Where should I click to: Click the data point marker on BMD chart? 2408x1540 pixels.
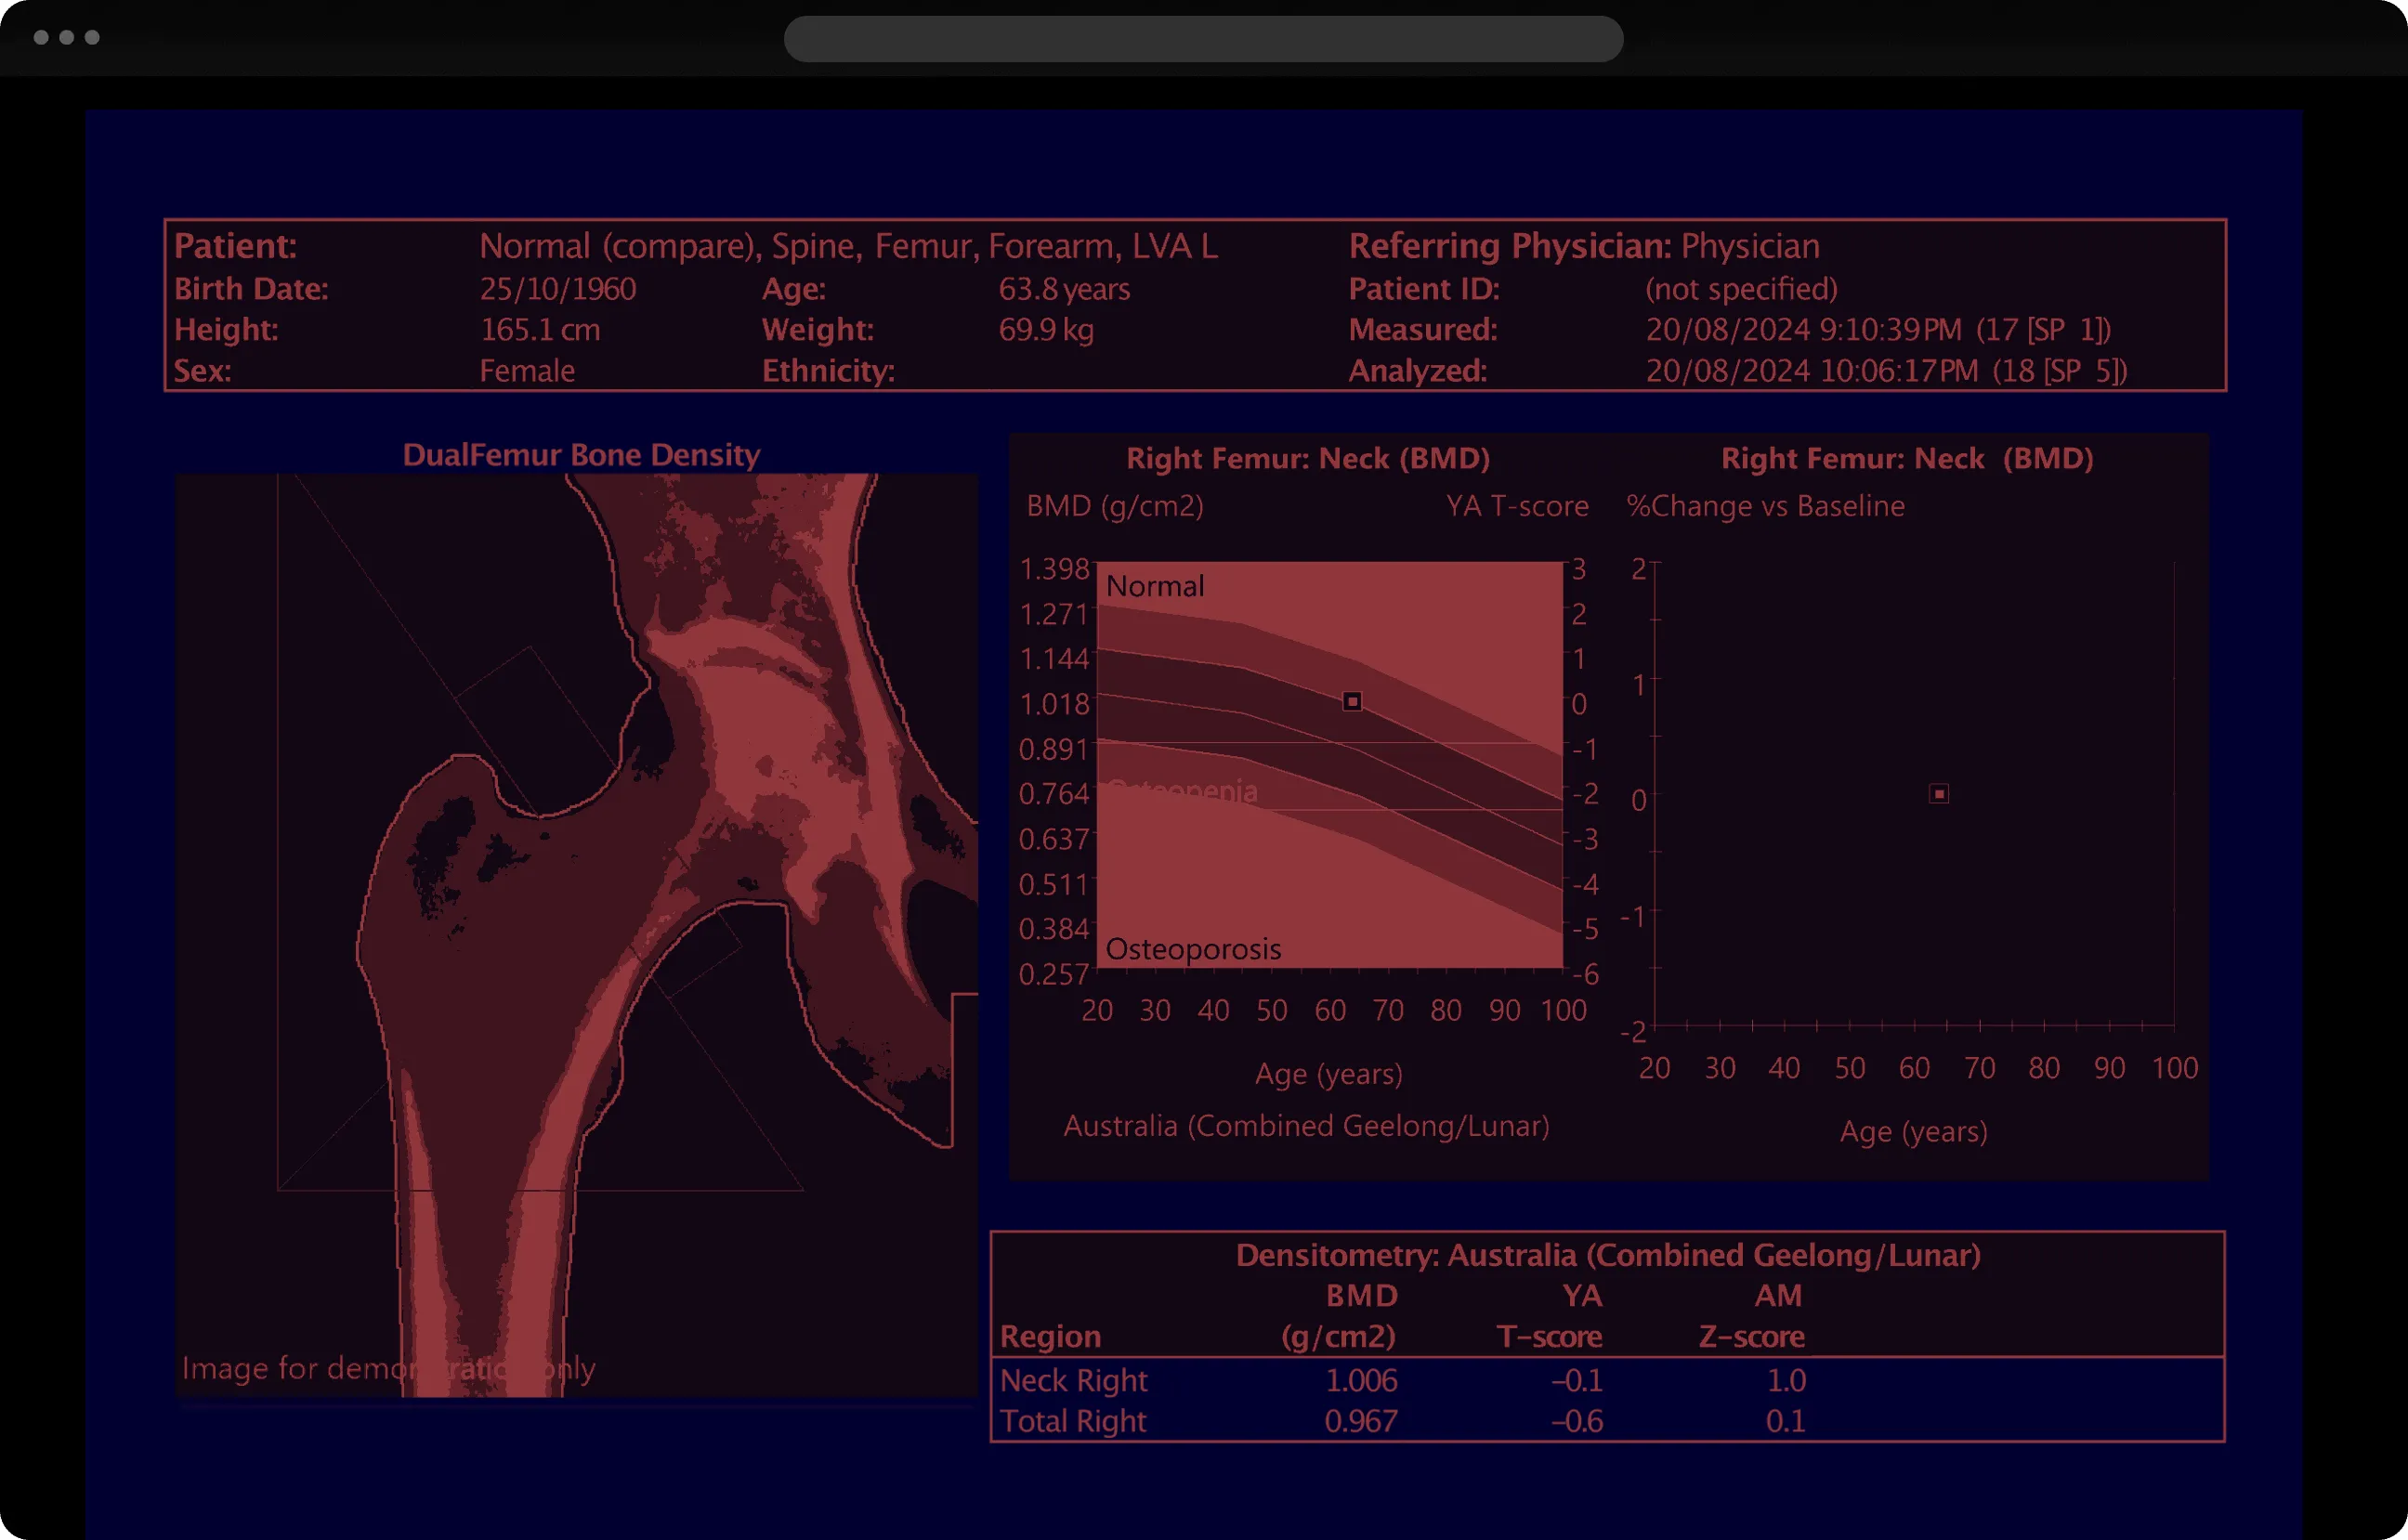pos(1352,702)
